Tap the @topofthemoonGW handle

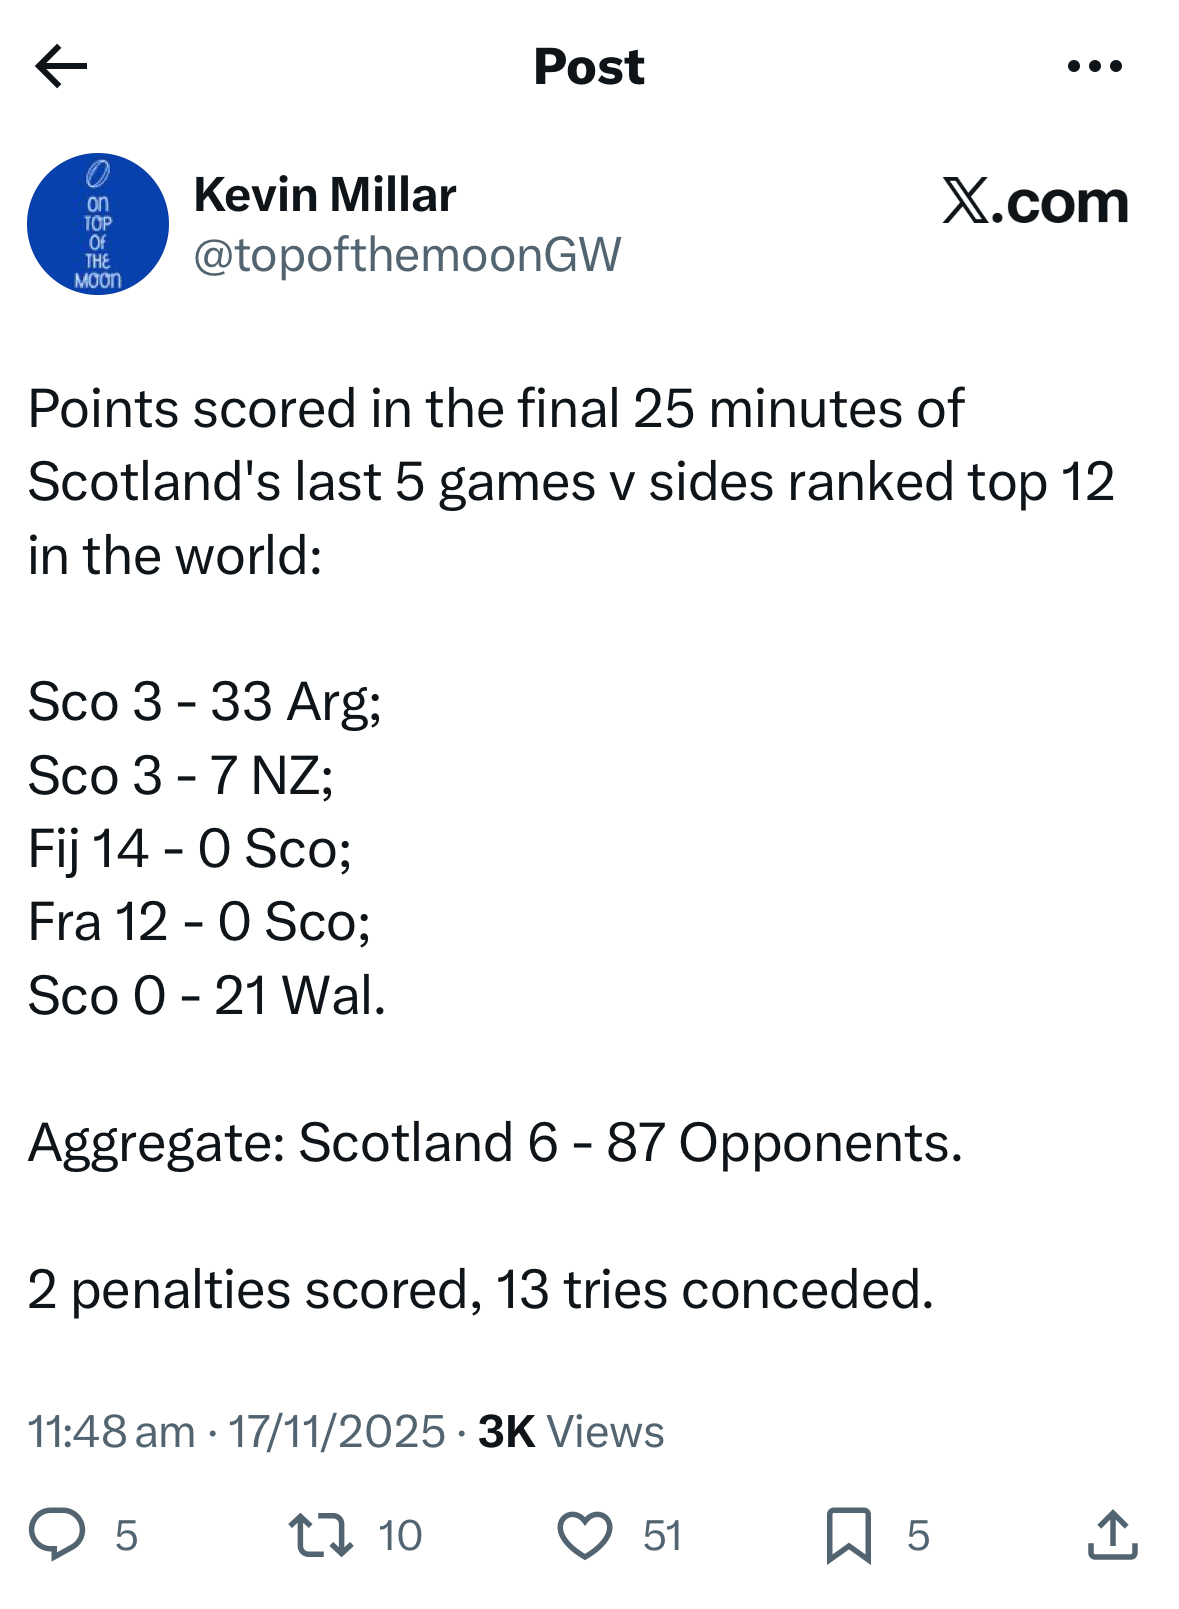[407, 255]
